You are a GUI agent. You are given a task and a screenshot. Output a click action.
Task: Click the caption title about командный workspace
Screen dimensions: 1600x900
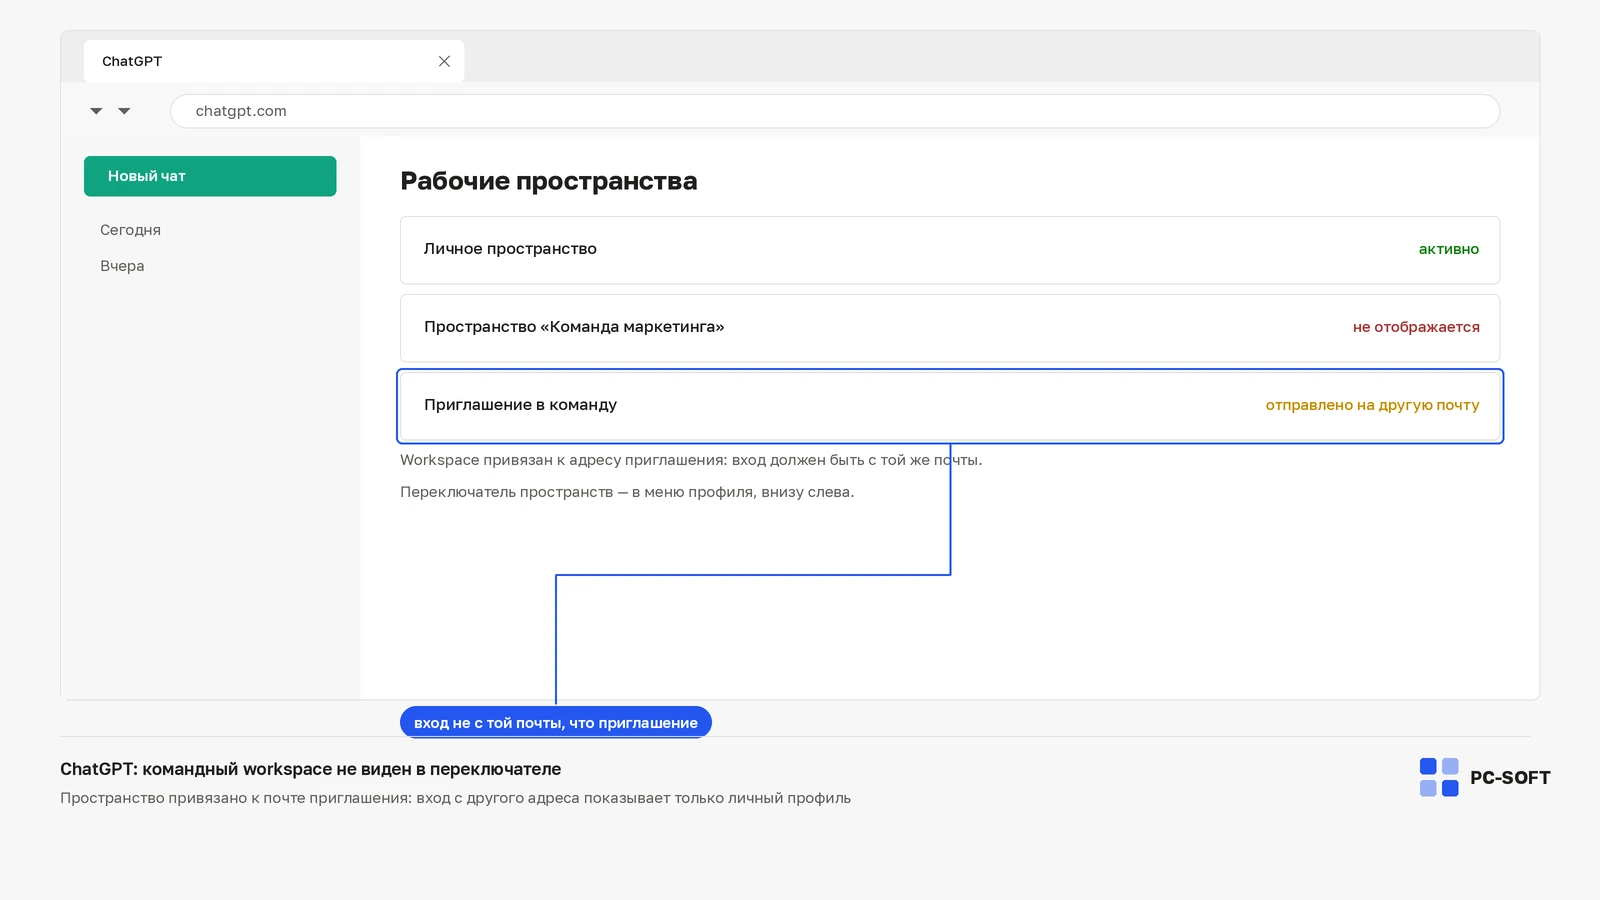(310, 769)
